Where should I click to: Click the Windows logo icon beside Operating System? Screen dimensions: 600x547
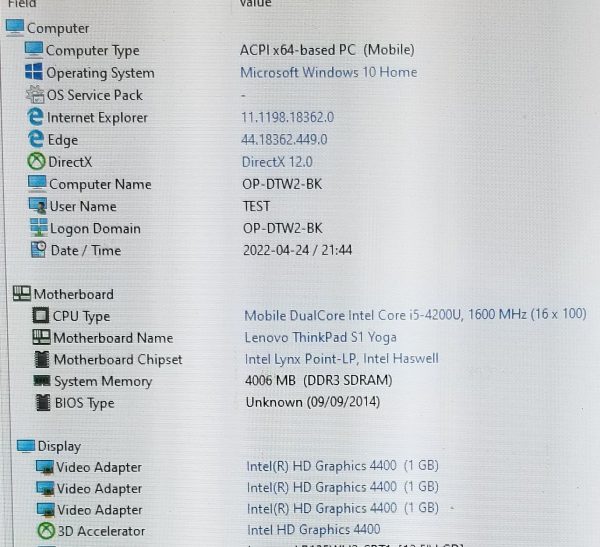click(33, 72)
